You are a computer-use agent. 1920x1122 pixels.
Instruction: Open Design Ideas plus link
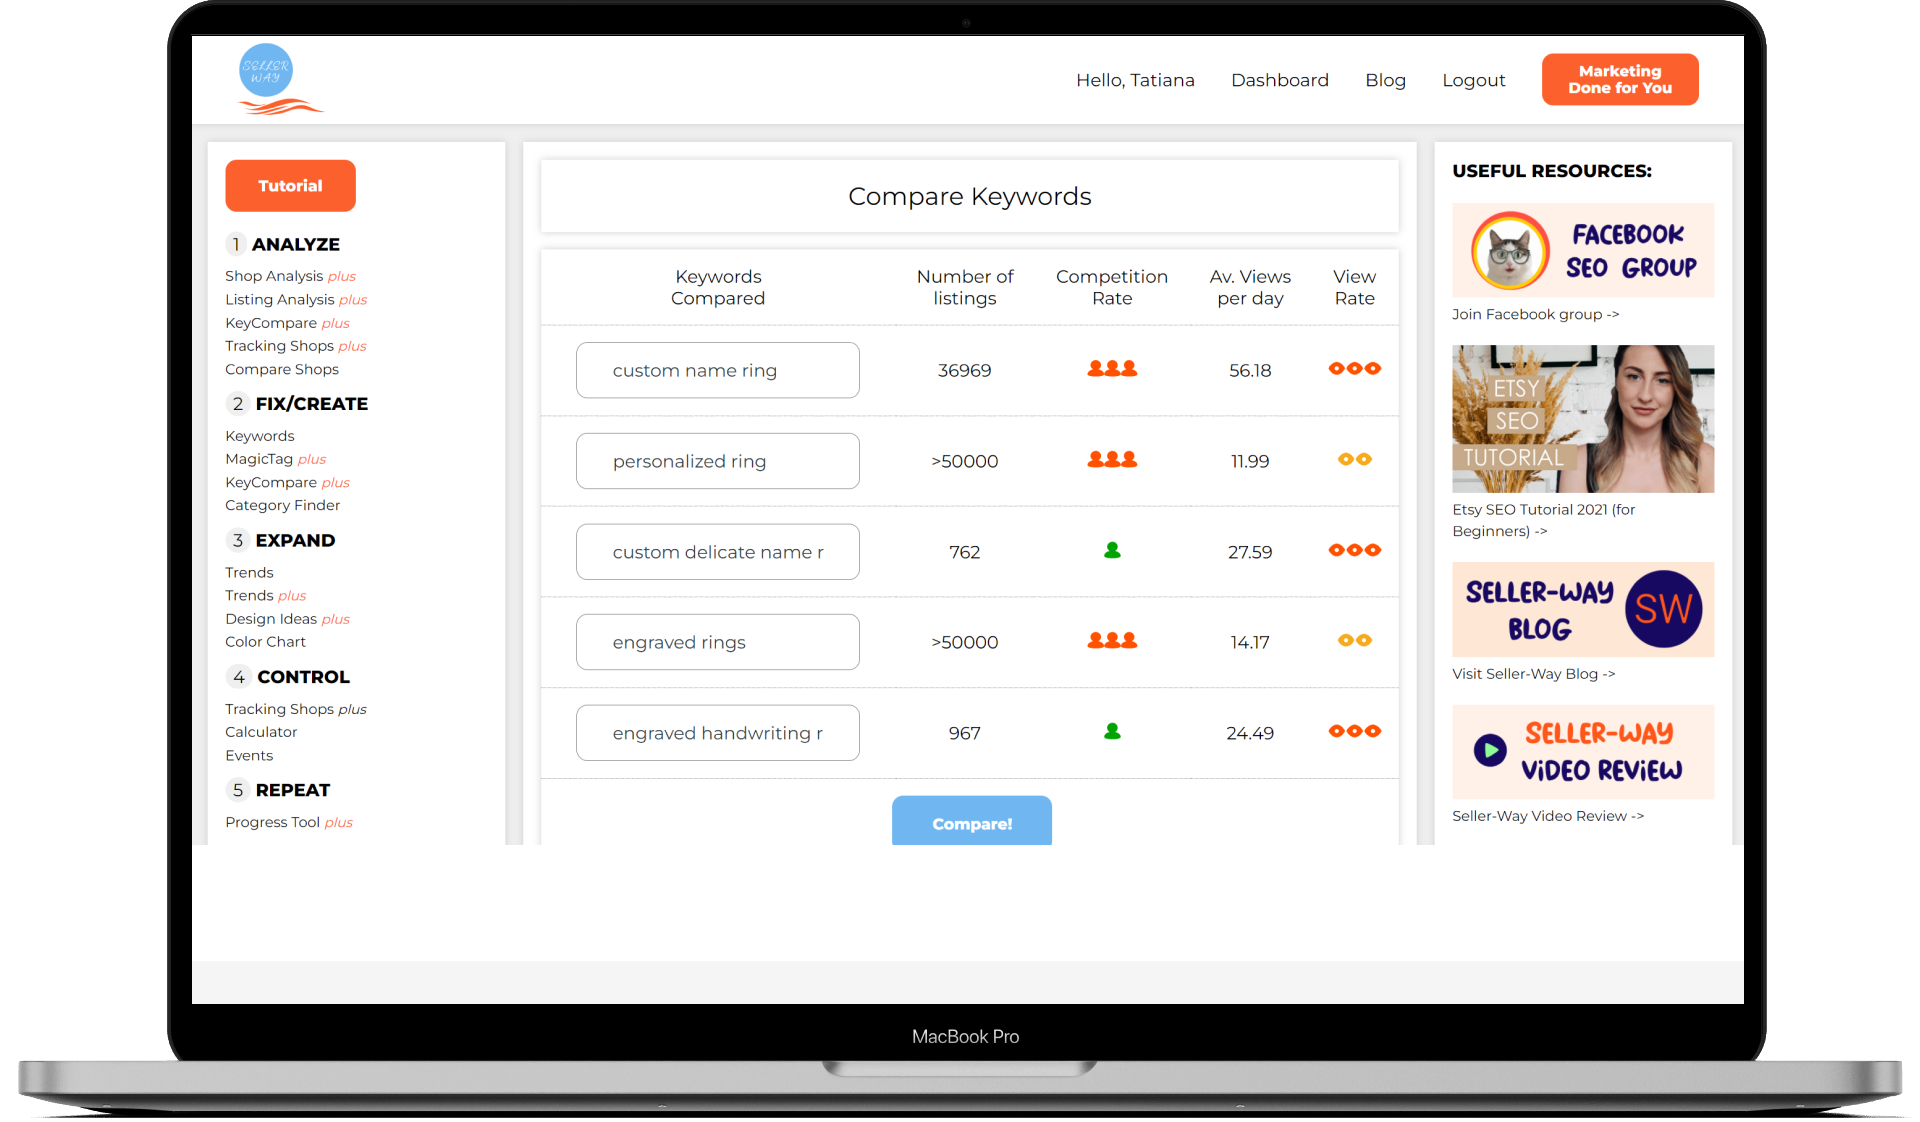pos(287,619)
